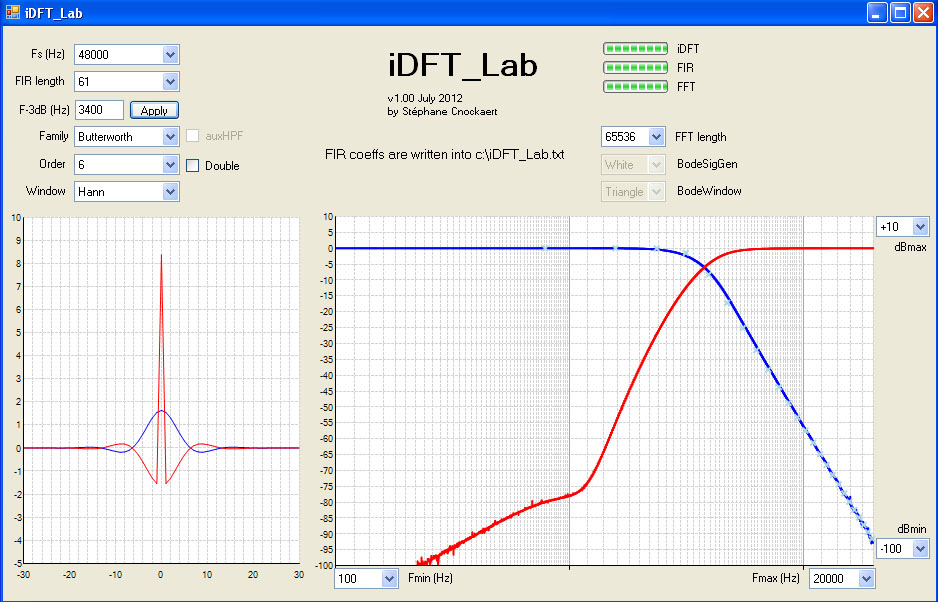
Task: Toggle the auxHPF checkbox
Action: pos(193,136)
